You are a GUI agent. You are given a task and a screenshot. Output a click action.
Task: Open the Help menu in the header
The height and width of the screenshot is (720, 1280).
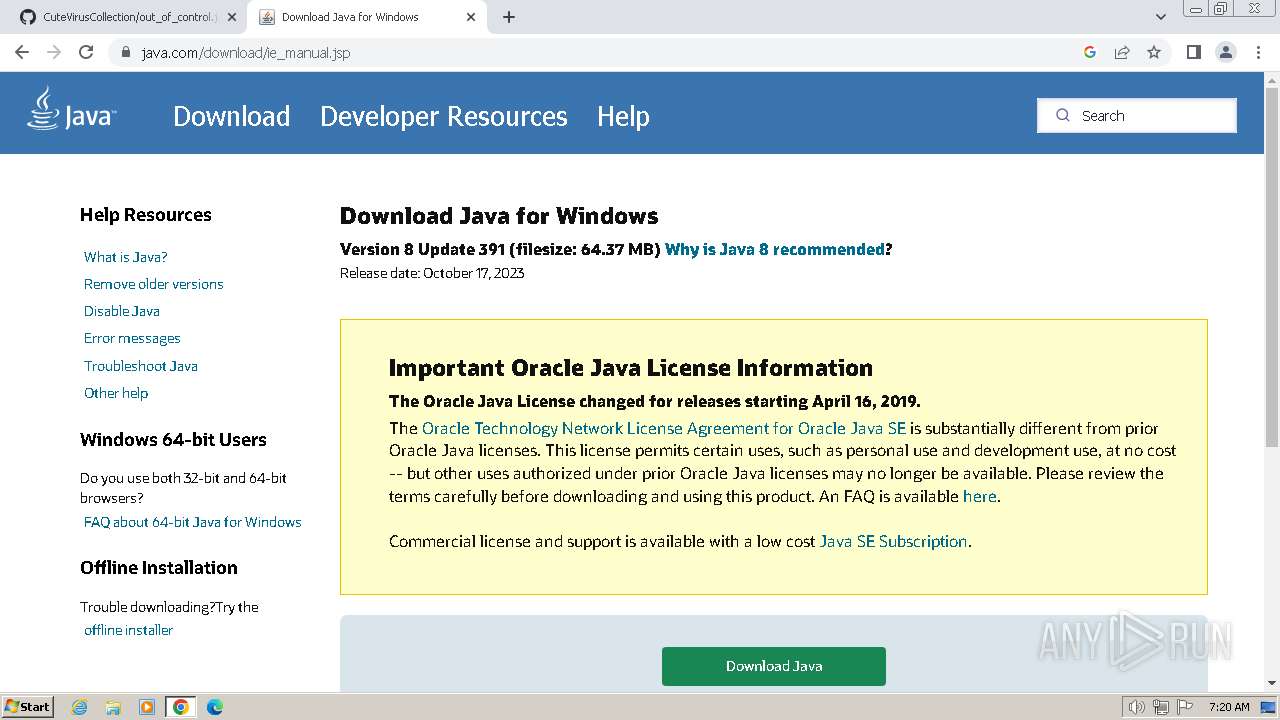(x=623, y=116)
